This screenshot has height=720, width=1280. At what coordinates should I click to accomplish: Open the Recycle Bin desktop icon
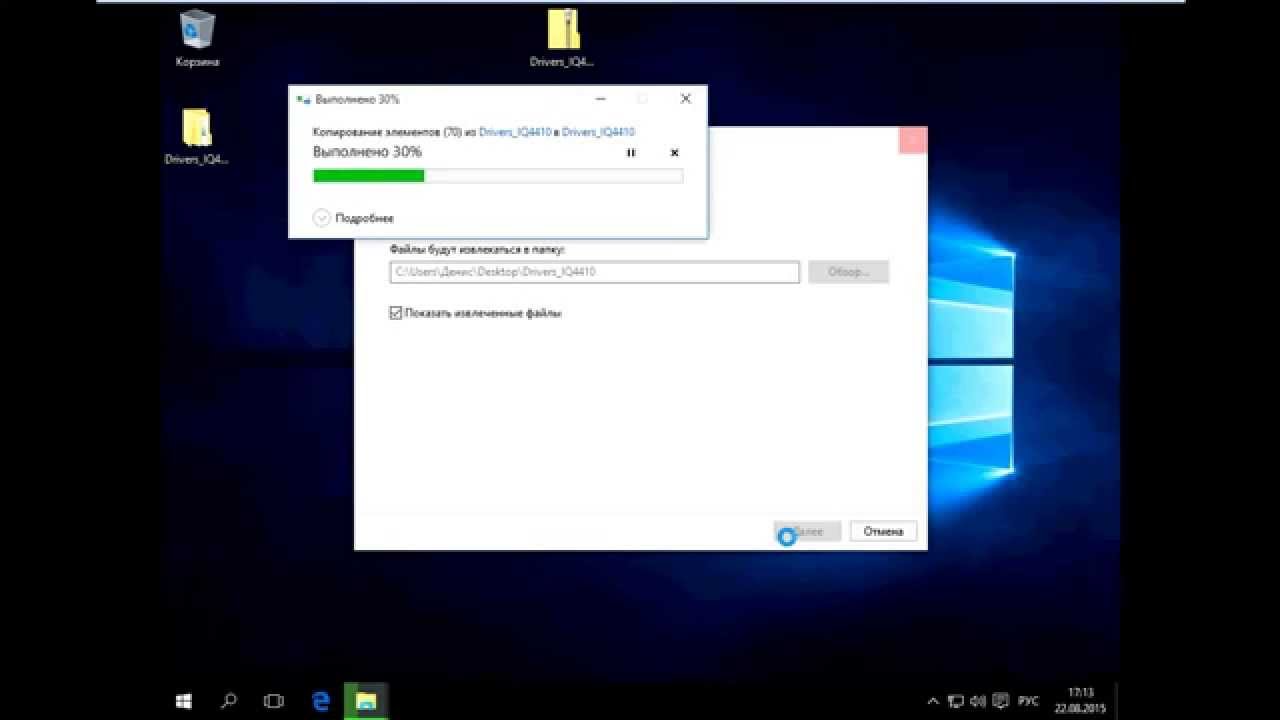198,38
